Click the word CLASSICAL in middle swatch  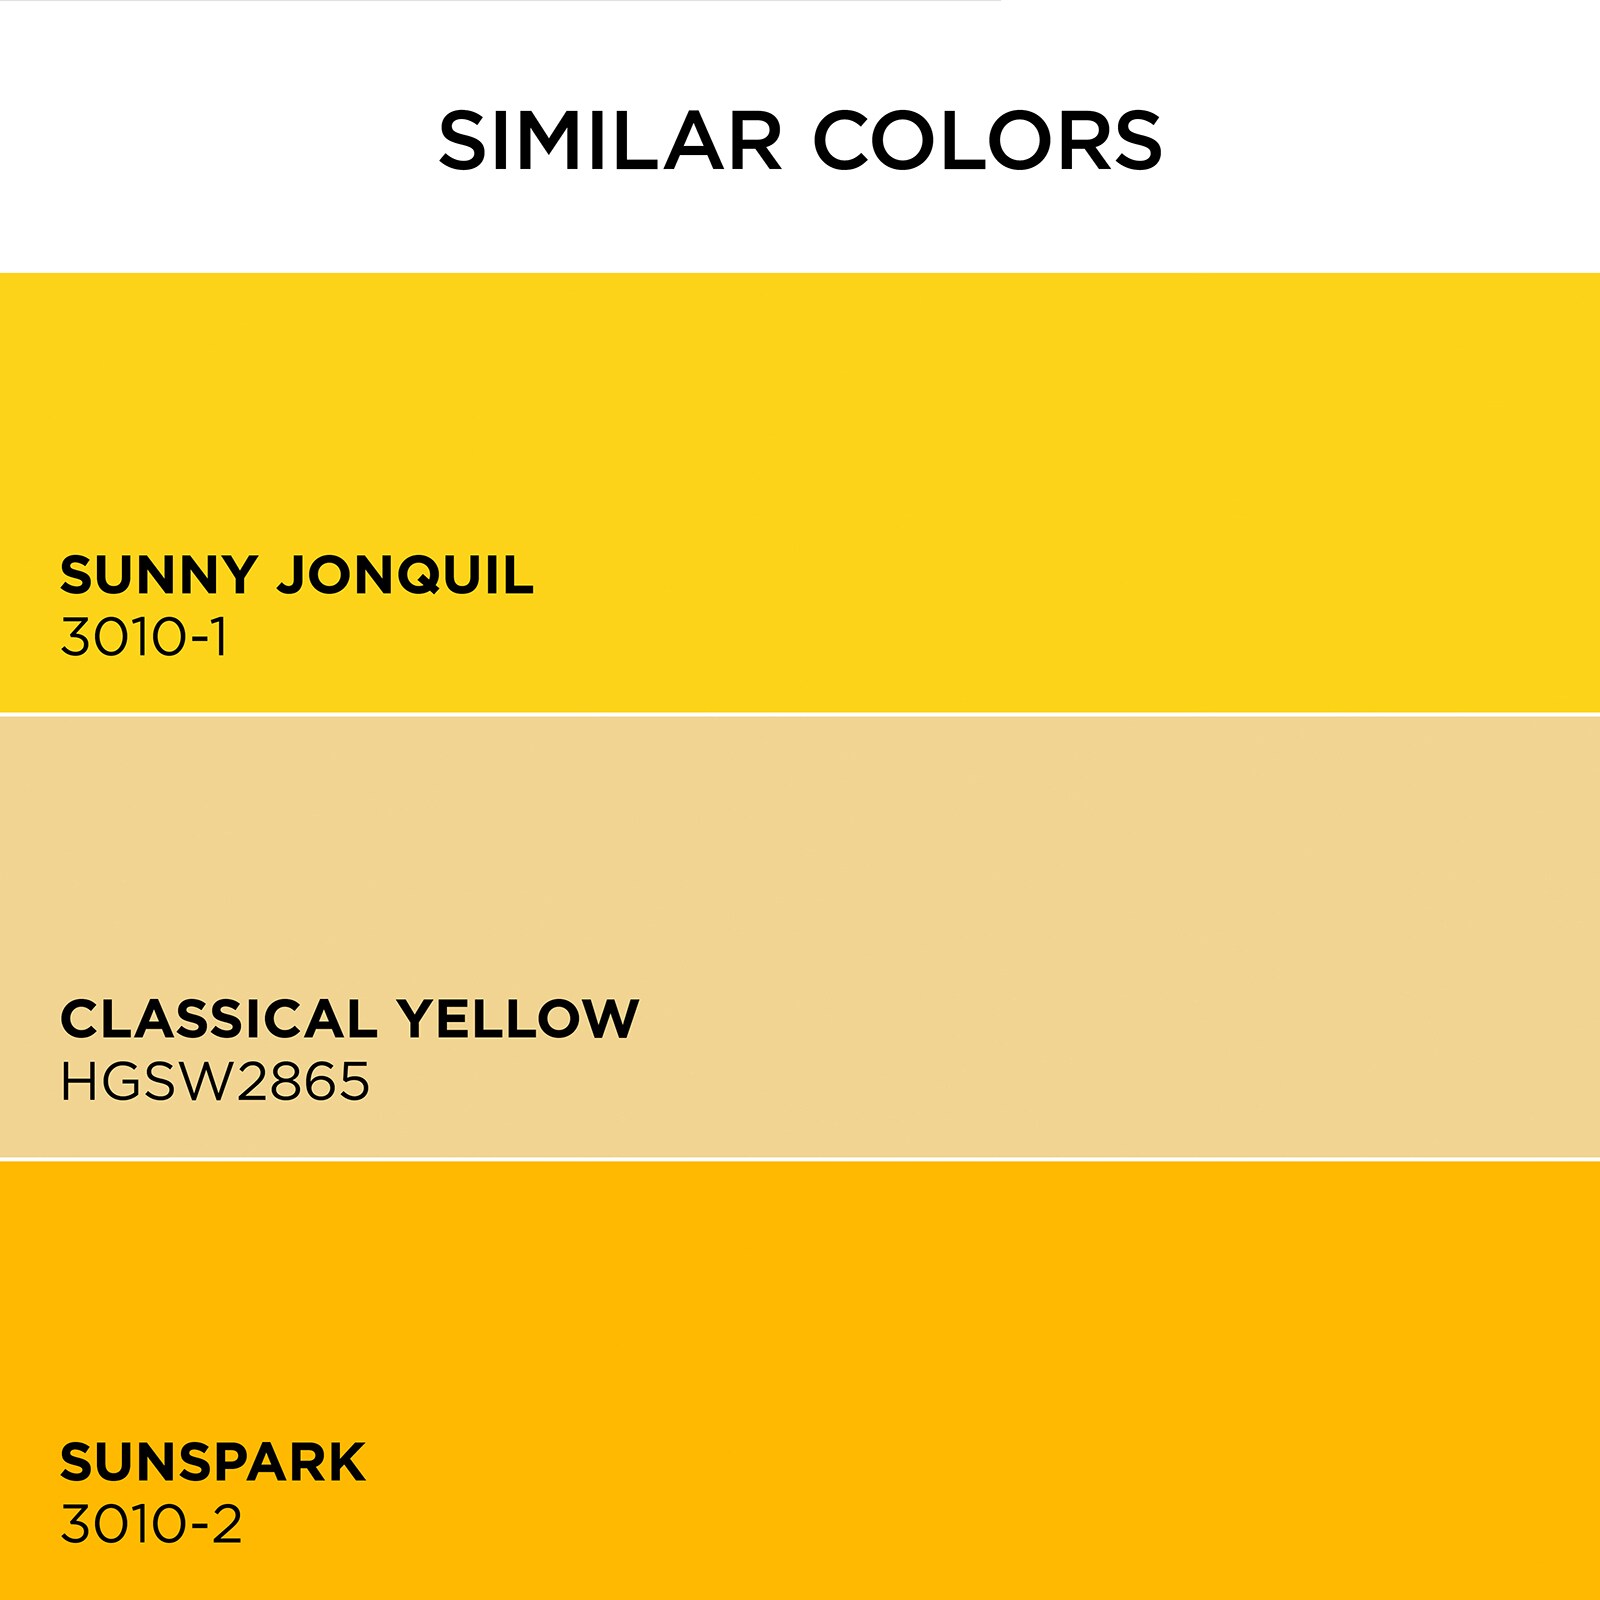click(x=219, y=1019)
